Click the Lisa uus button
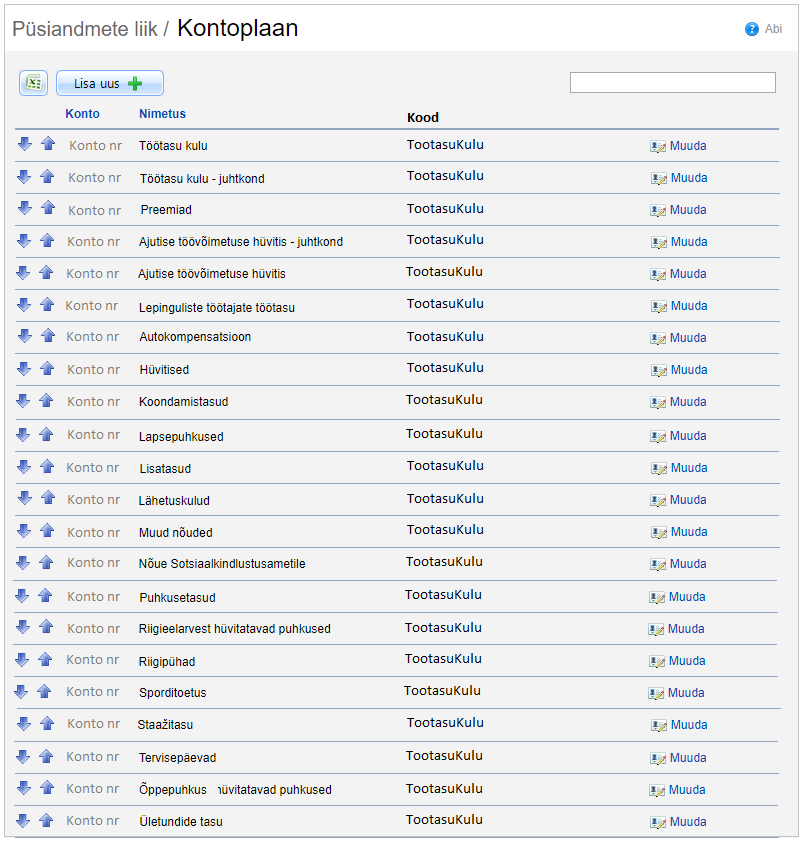The image size is (804, 842). (x=109, y=84)
